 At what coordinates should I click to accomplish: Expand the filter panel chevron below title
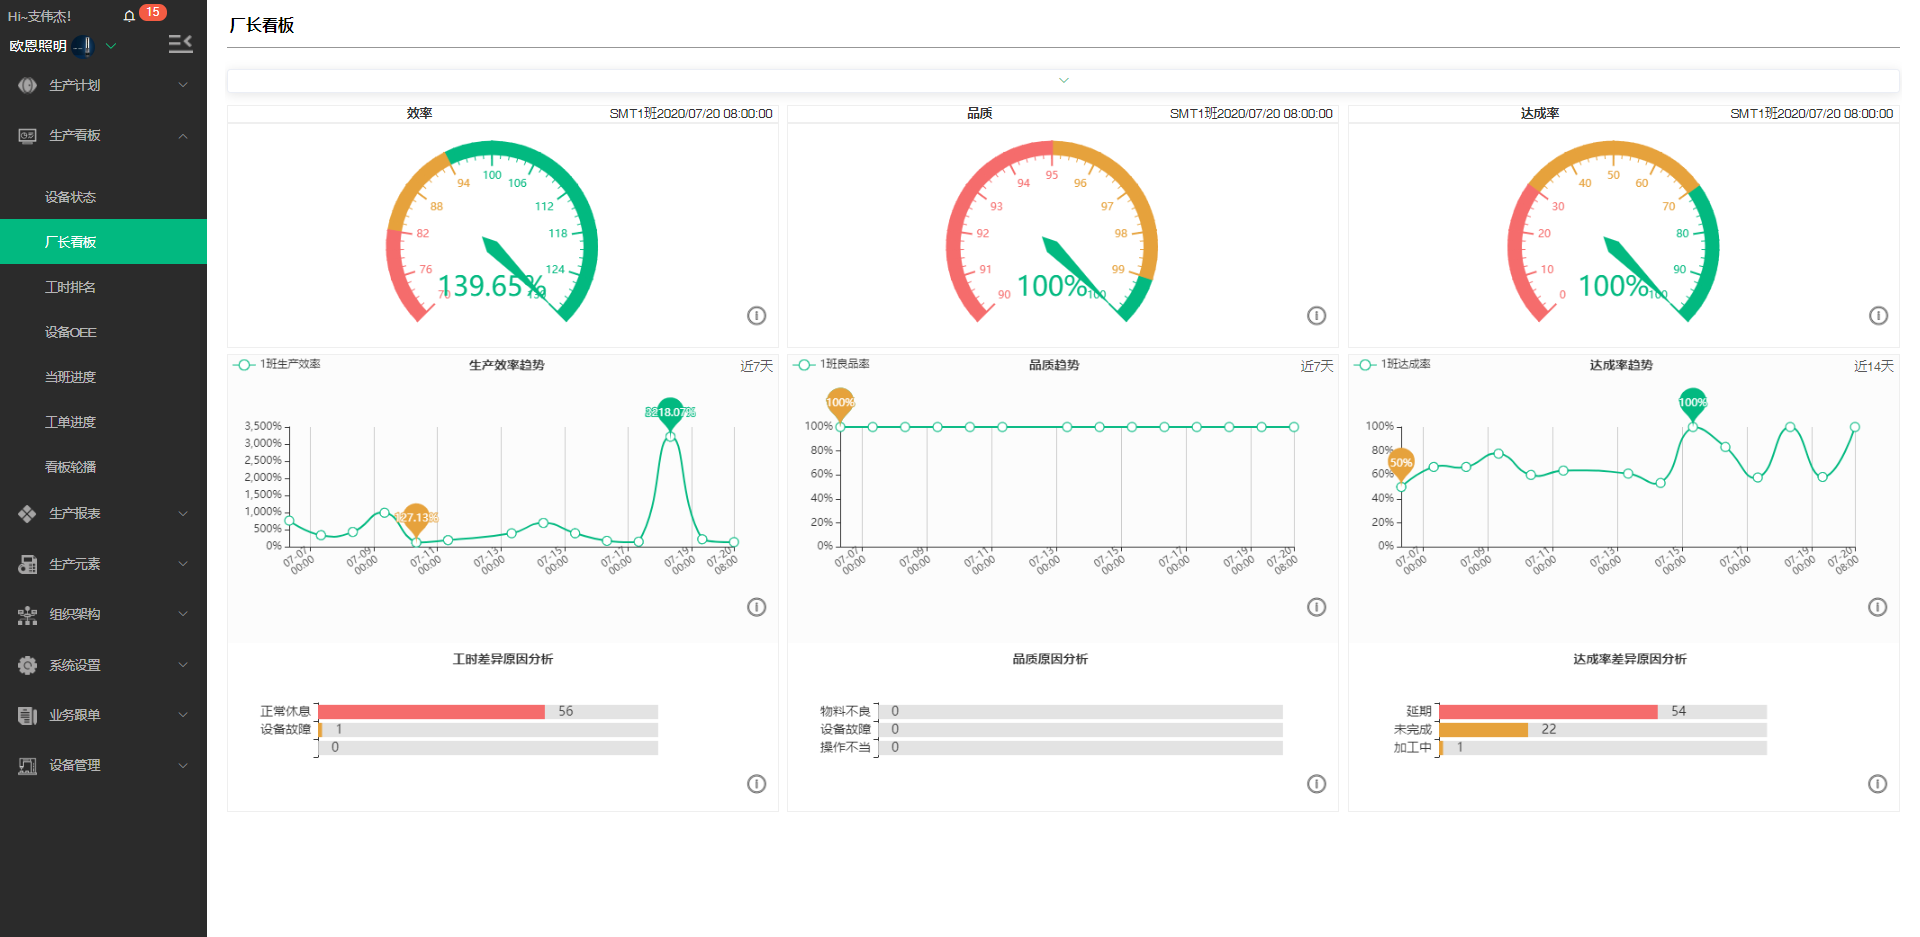pyautogui.click(x=1063, y=81)
